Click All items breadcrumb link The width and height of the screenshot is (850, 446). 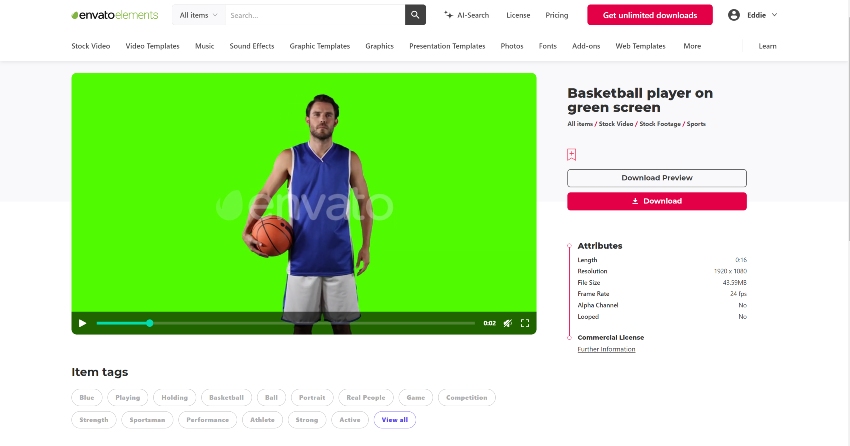coord(580,124)
